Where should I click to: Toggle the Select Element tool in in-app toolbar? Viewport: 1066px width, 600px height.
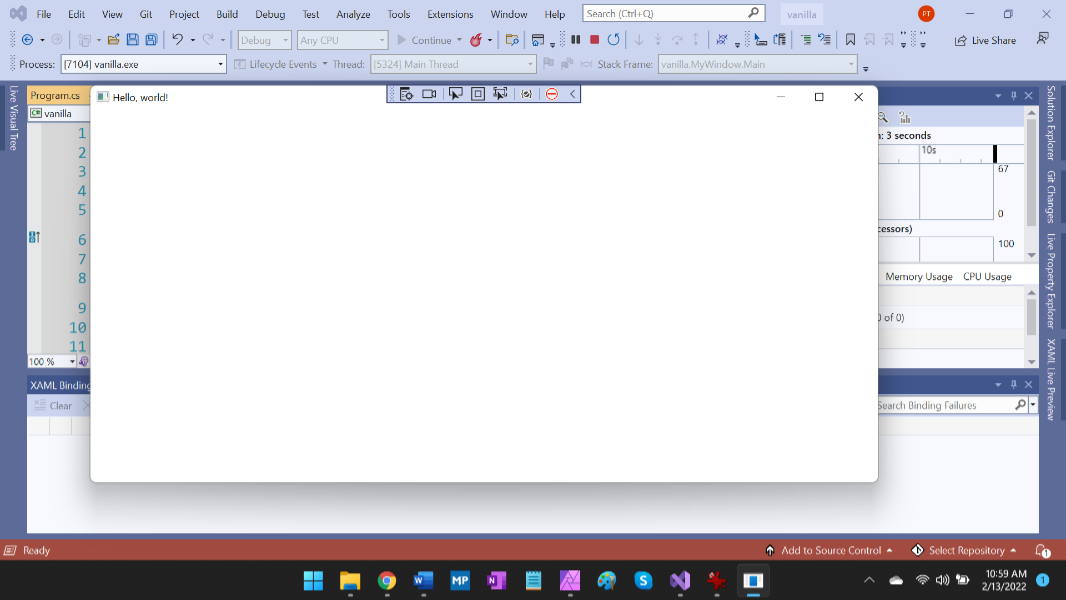[455, 94]
